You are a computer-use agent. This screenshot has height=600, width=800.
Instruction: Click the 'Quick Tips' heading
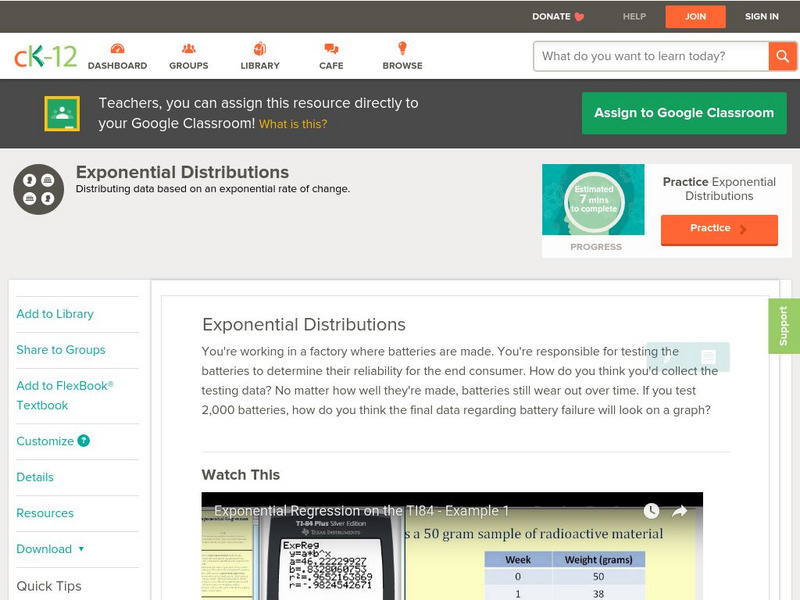point(49,586)
